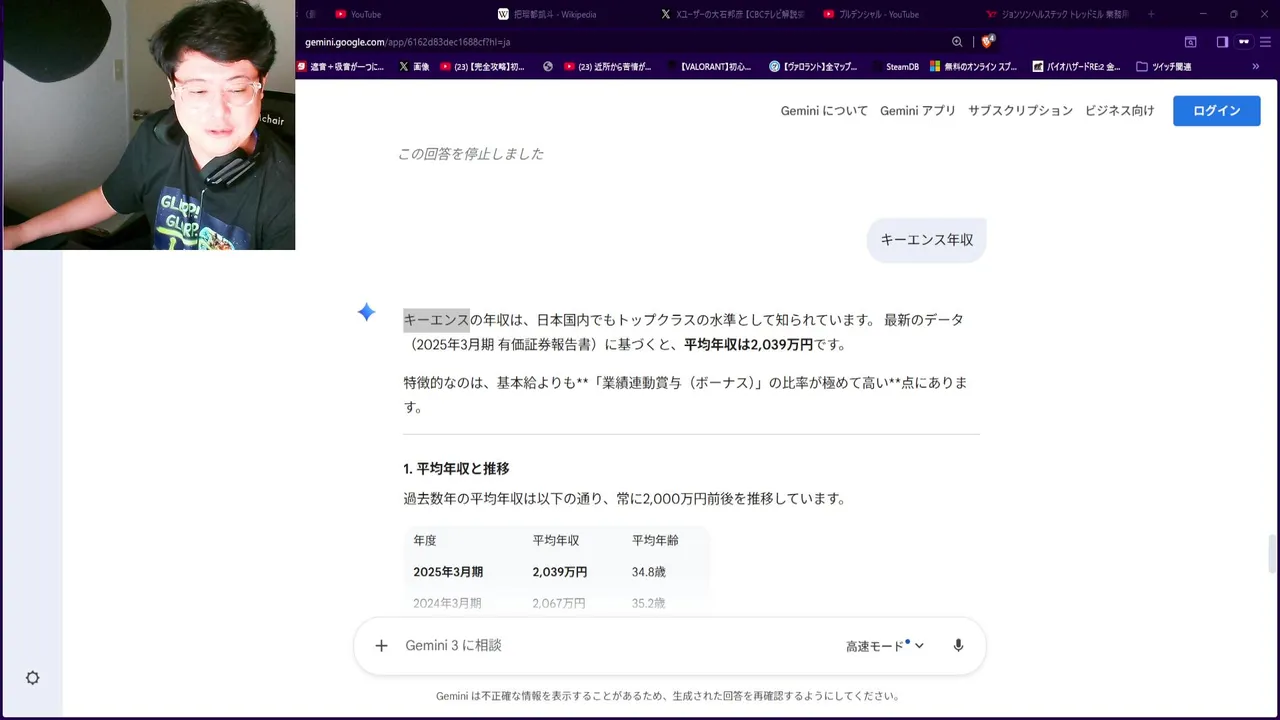1280x720 pixels.
Task: Click the 34.8歳 table cell
Action: pyautogui.click(x=648, y=572)
